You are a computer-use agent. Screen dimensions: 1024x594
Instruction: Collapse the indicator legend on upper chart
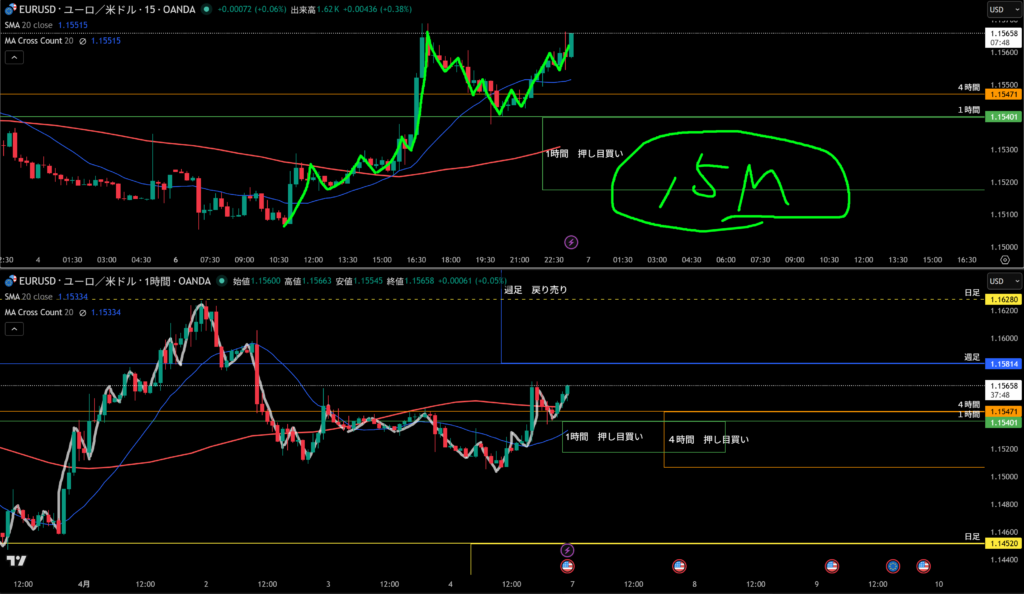[x=14, y=57]
